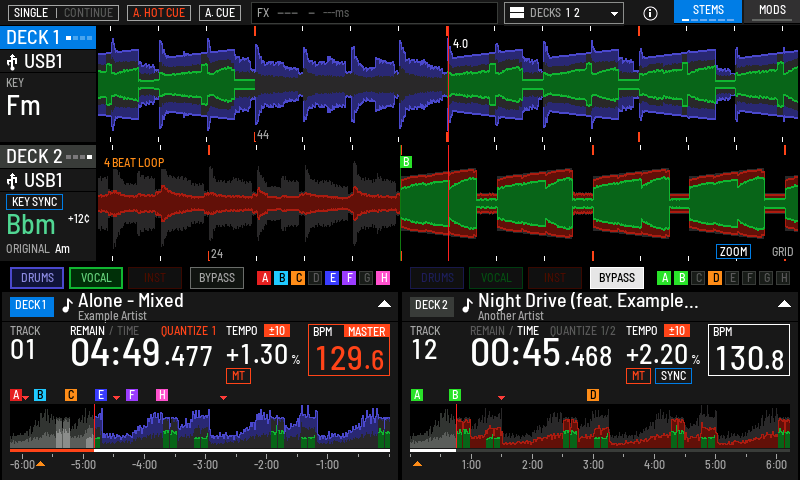The height and width of the screenshot is (480, 800).
Task: Toggle Deck 2 SYNC button
Action: click(673, 376)
